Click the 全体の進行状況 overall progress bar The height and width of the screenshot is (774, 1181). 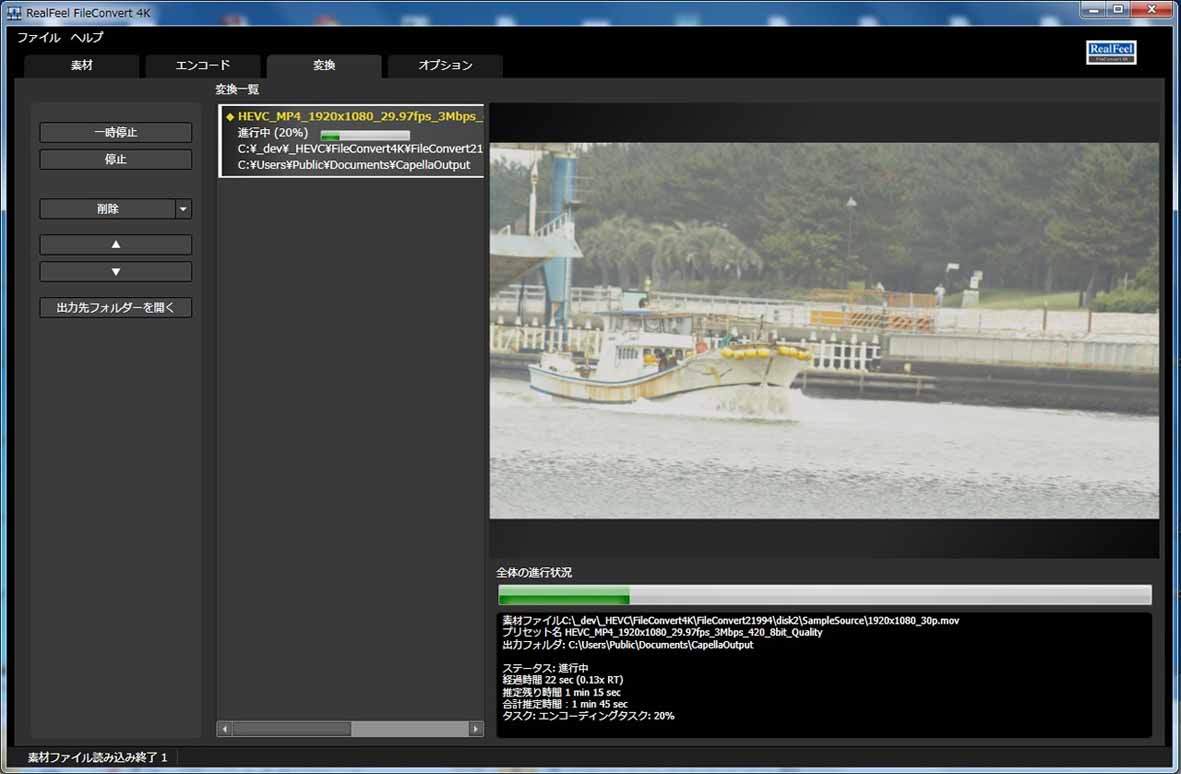point(824,595)
